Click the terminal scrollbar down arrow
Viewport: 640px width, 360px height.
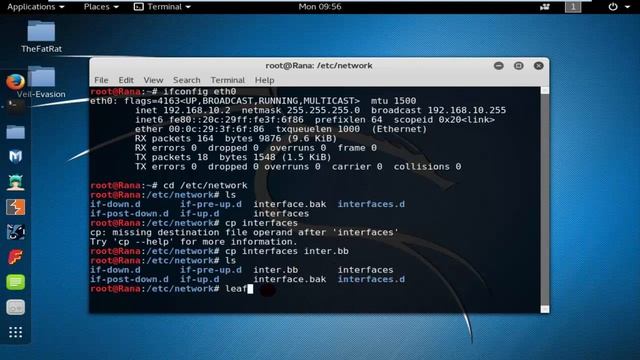[x=544, y=309]
